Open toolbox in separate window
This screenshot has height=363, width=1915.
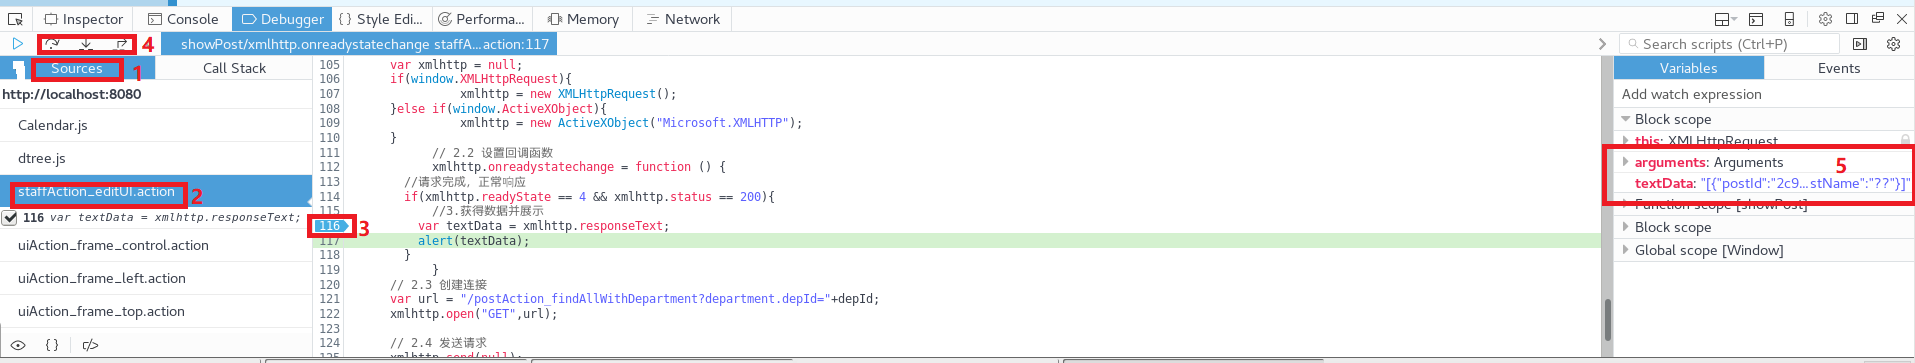click(1878, 19)
